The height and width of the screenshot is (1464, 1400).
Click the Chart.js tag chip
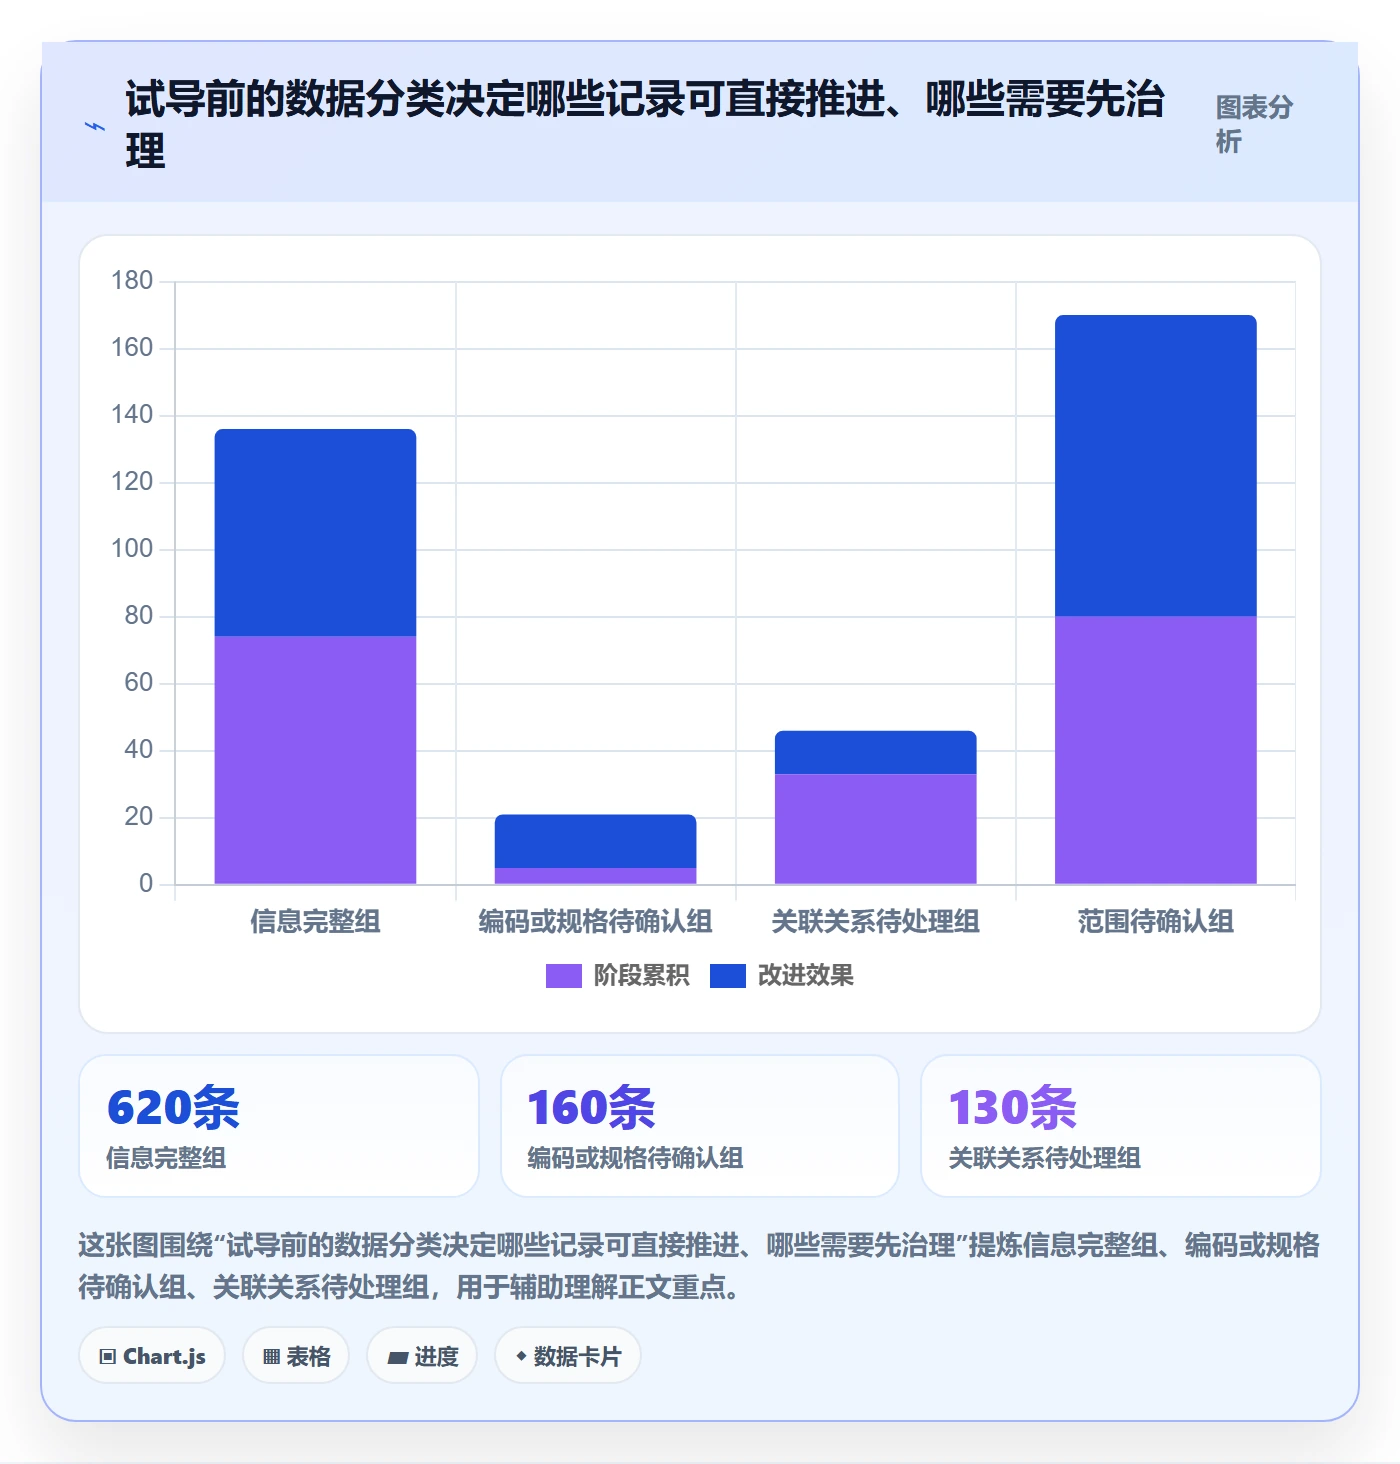click(x=152, y=1356)
